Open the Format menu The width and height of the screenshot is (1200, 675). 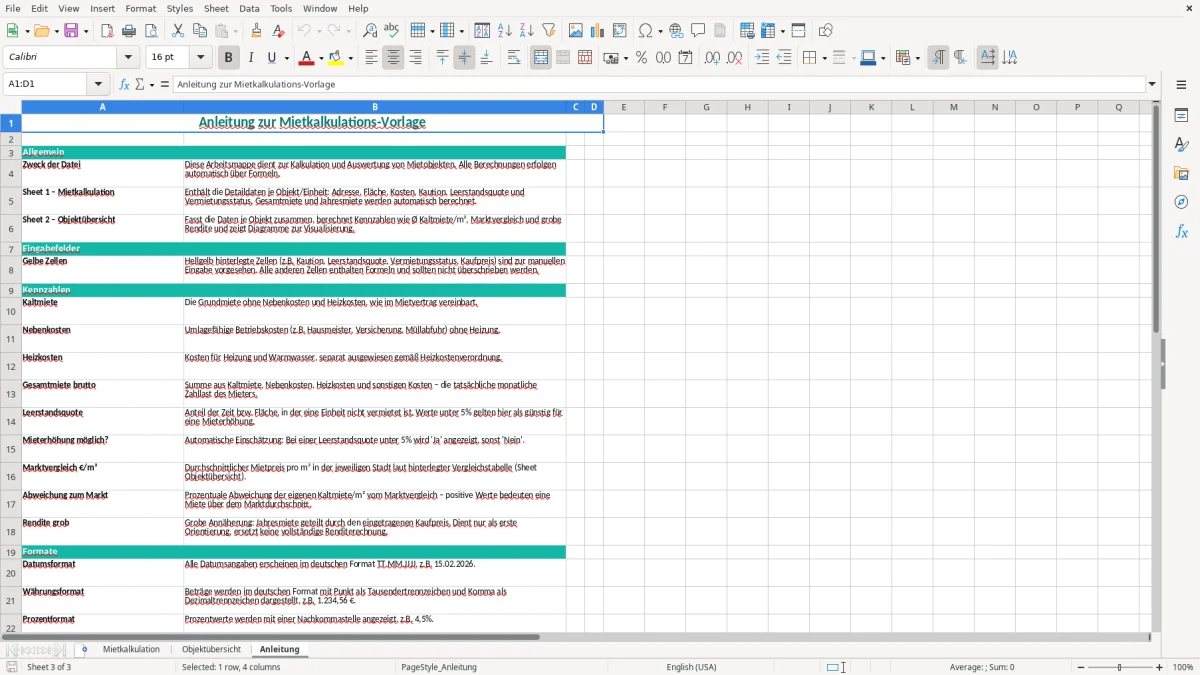click(x=141, y=8)
